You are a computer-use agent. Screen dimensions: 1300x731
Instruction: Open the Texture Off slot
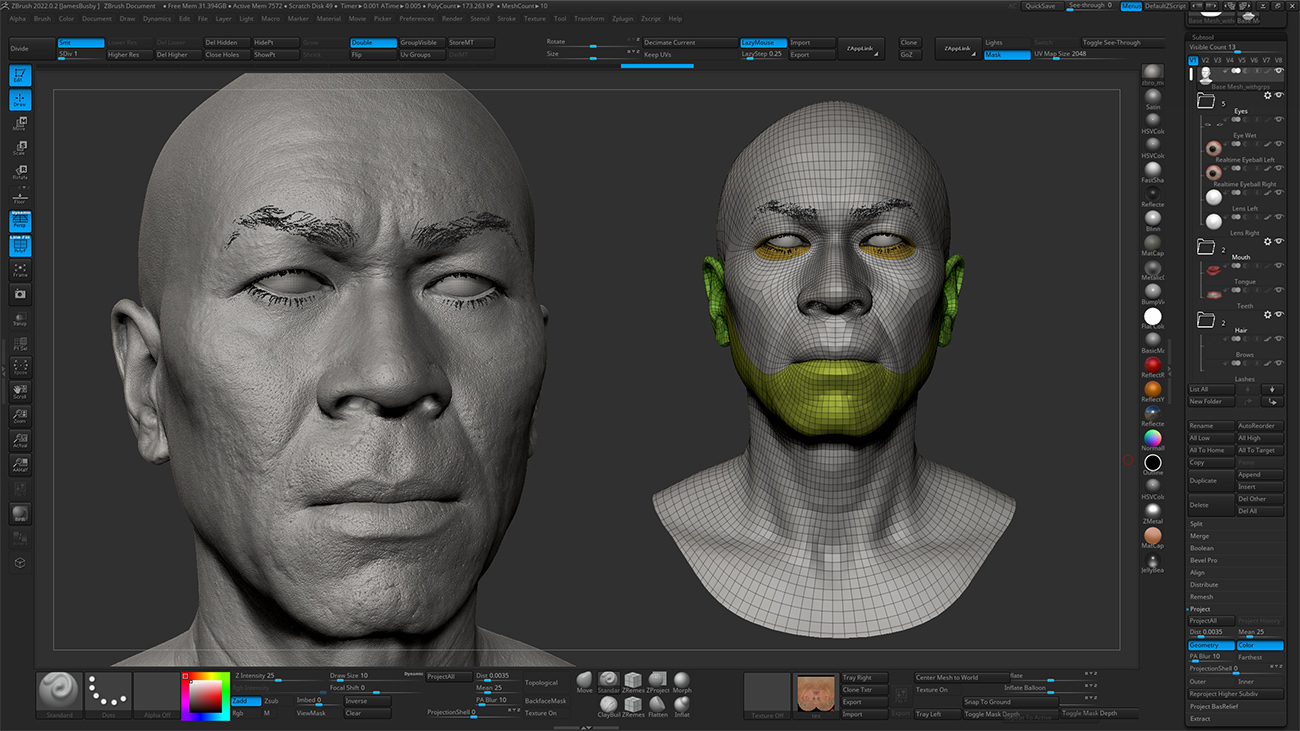tap(767, 694)
